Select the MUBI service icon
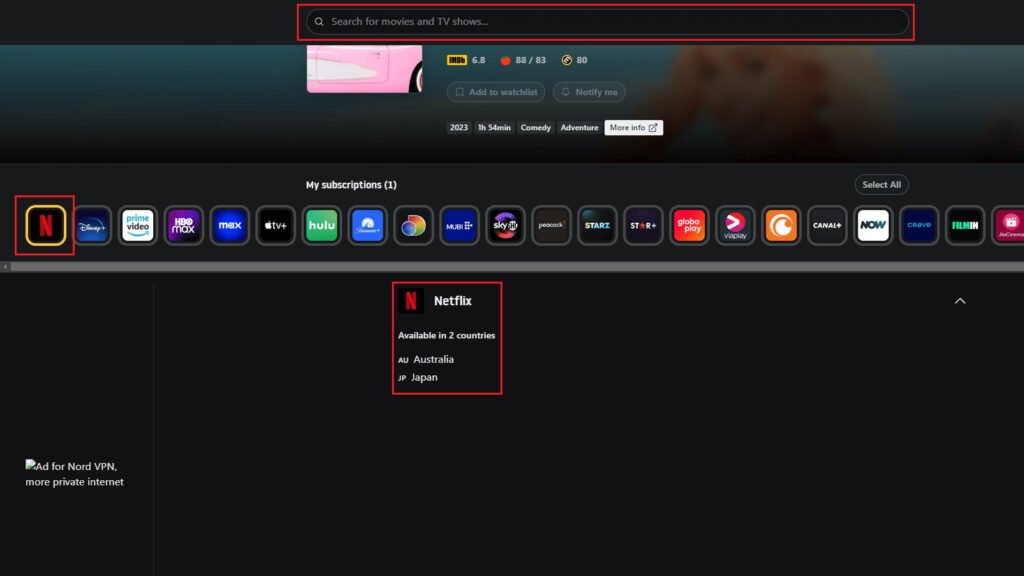 point(459,225)
